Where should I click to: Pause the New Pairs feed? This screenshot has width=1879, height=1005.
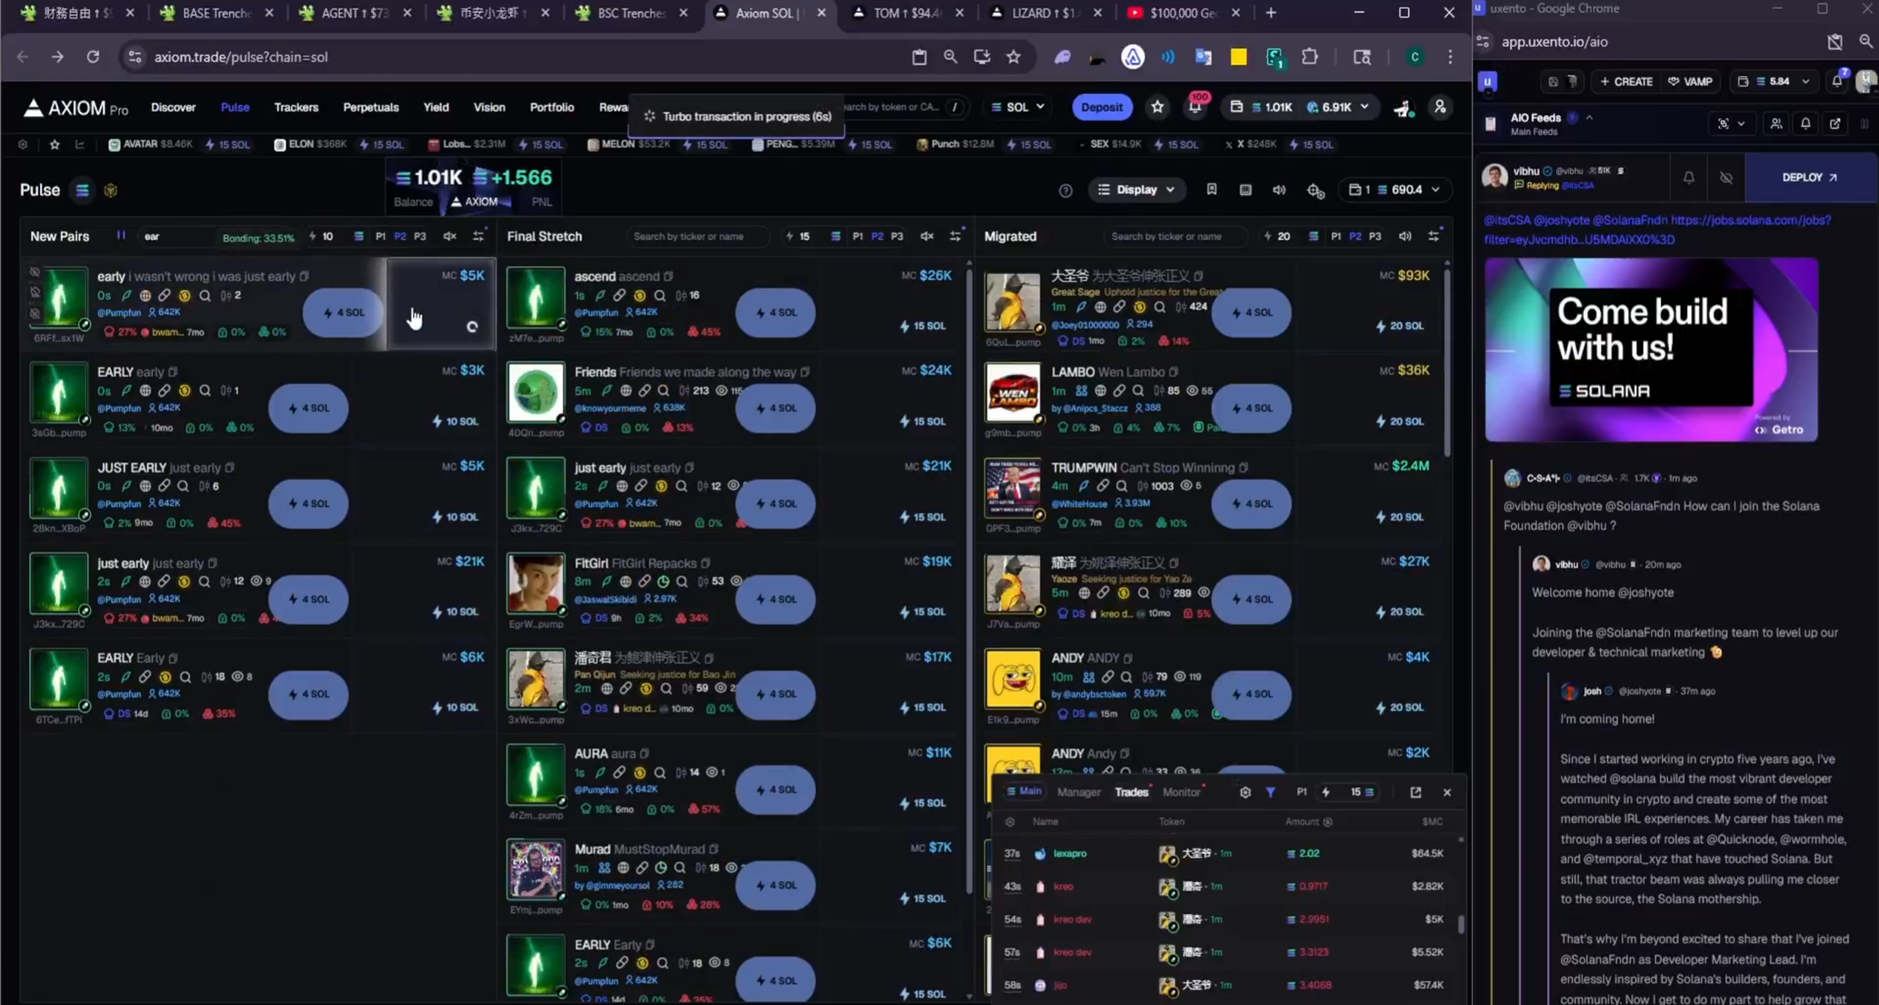[121, 236]
